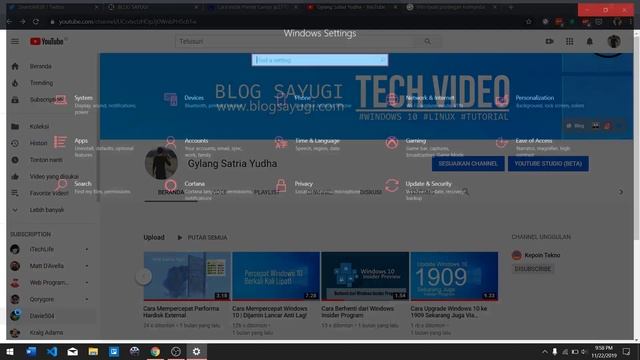The image size is (640, 360).
Task: Click the uploads carousel previous arrow
Action: [143, 277]
